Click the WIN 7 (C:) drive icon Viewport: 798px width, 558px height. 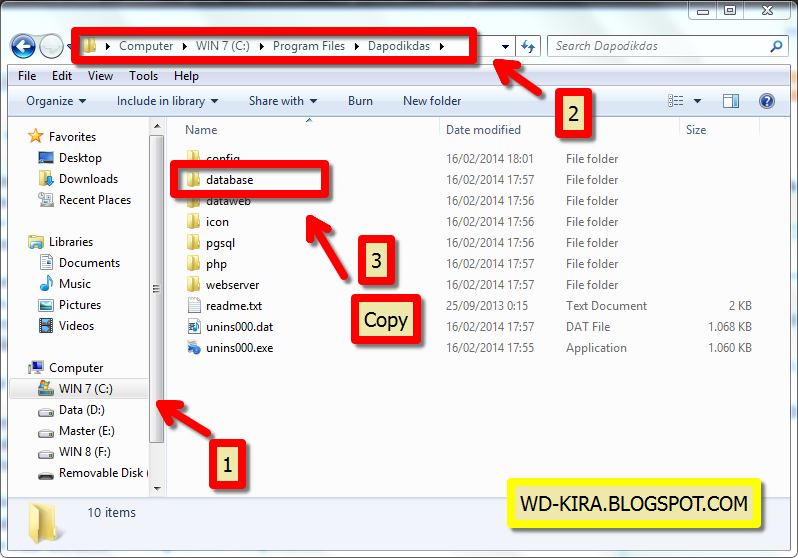(x=46, y=388)
